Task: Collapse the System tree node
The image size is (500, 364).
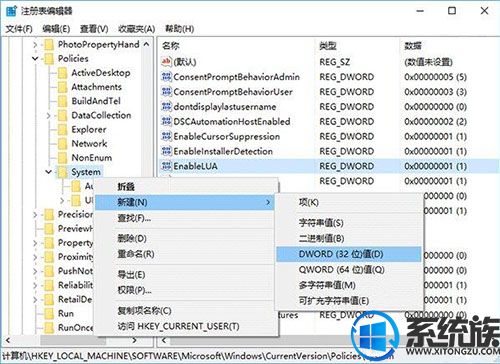Action: coord(49,172)
